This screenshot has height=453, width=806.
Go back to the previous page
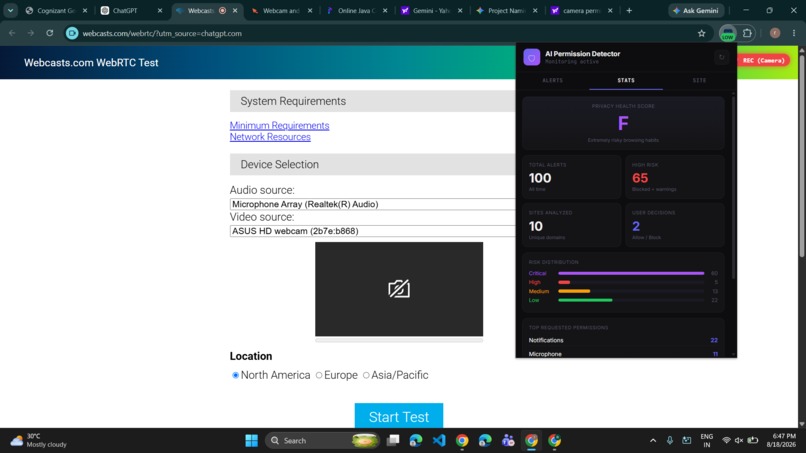12,33
